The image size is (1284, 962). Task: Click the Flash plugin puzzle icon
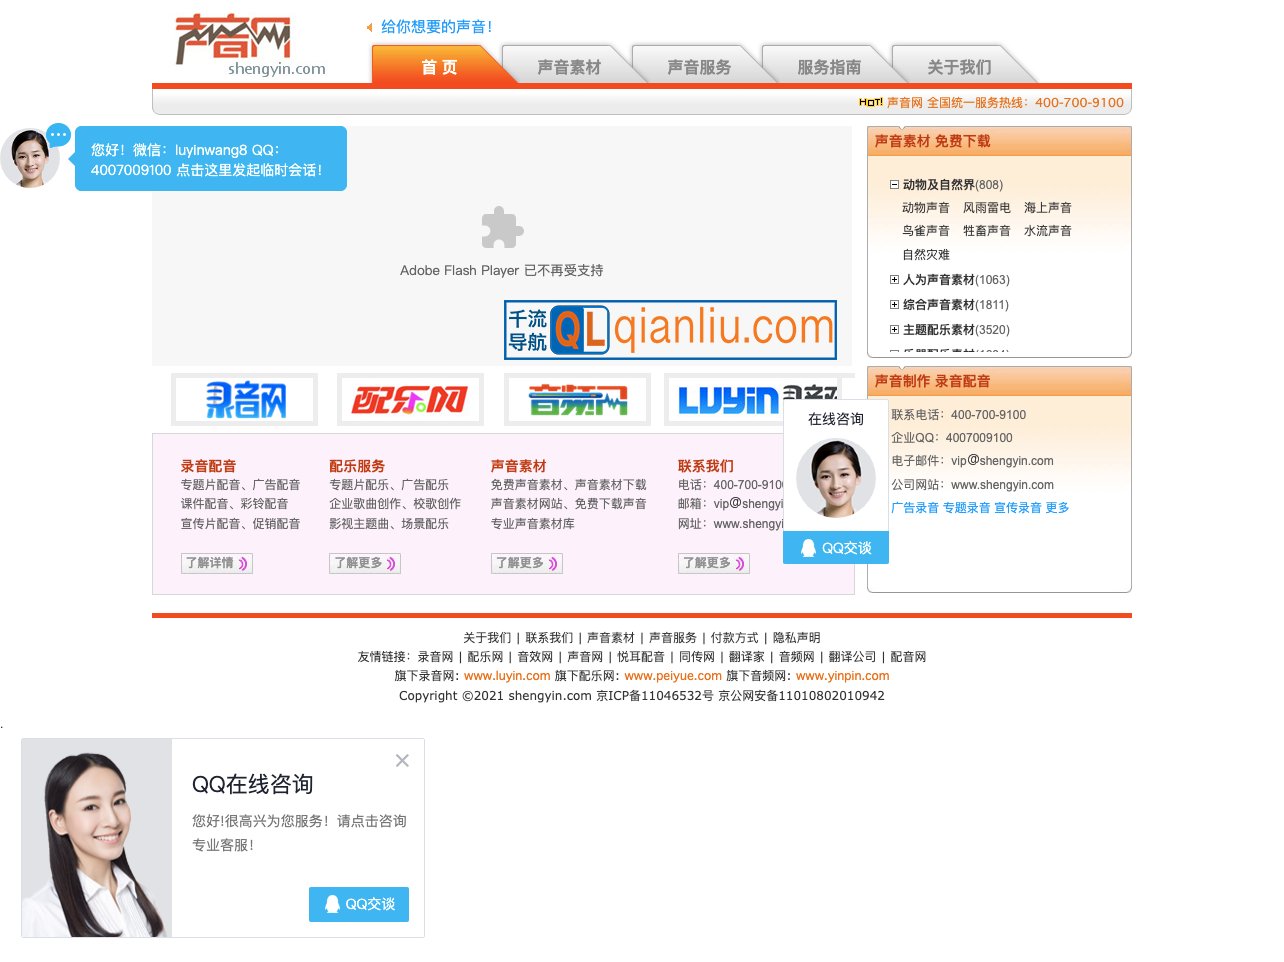click(x=502, y=228)
